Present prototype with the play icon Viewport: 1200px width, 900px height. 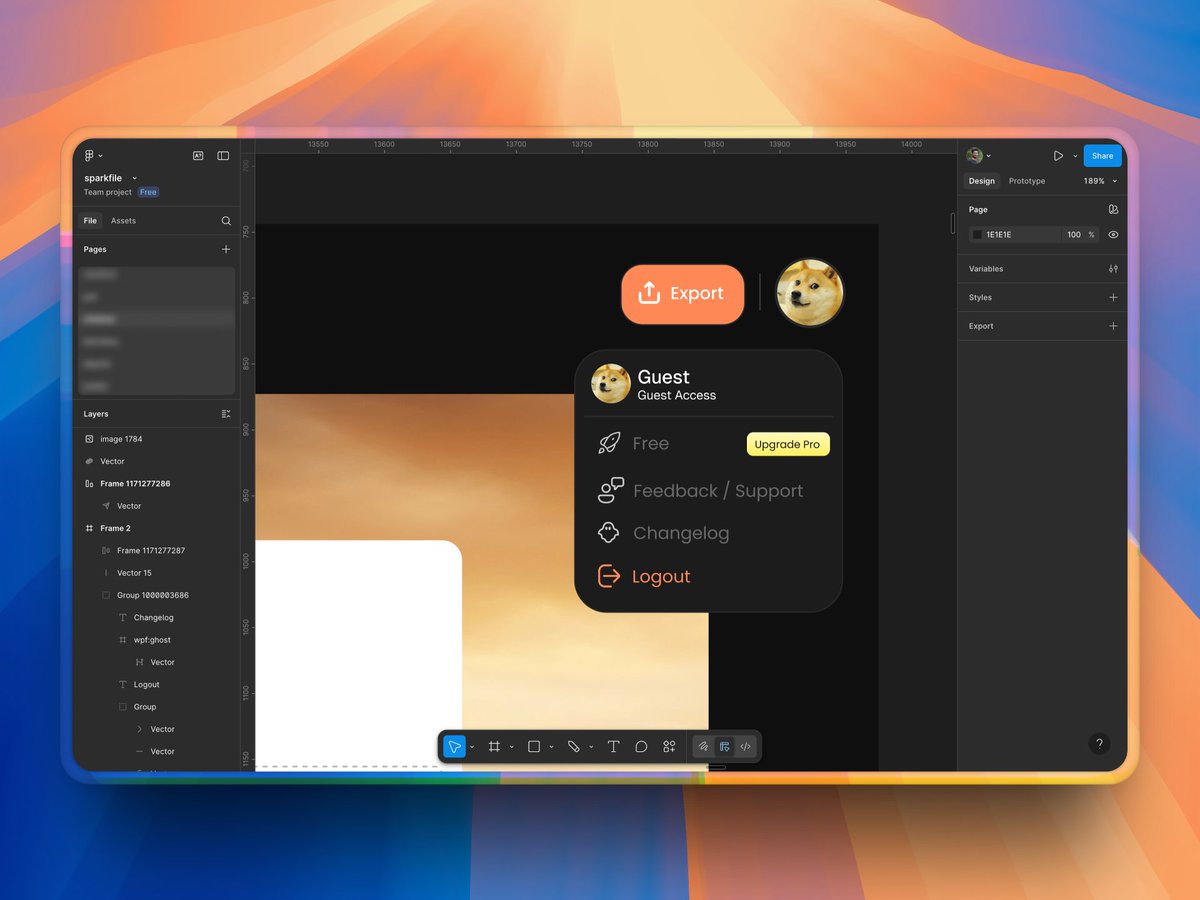pos(1058,156)
